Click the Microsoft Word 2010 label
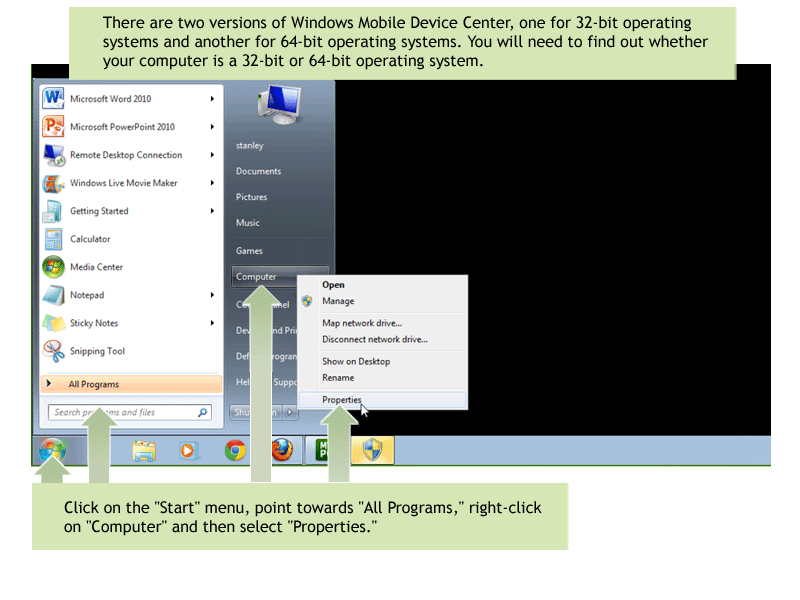This screenshot has height=600, width=800. pos(111,99)
